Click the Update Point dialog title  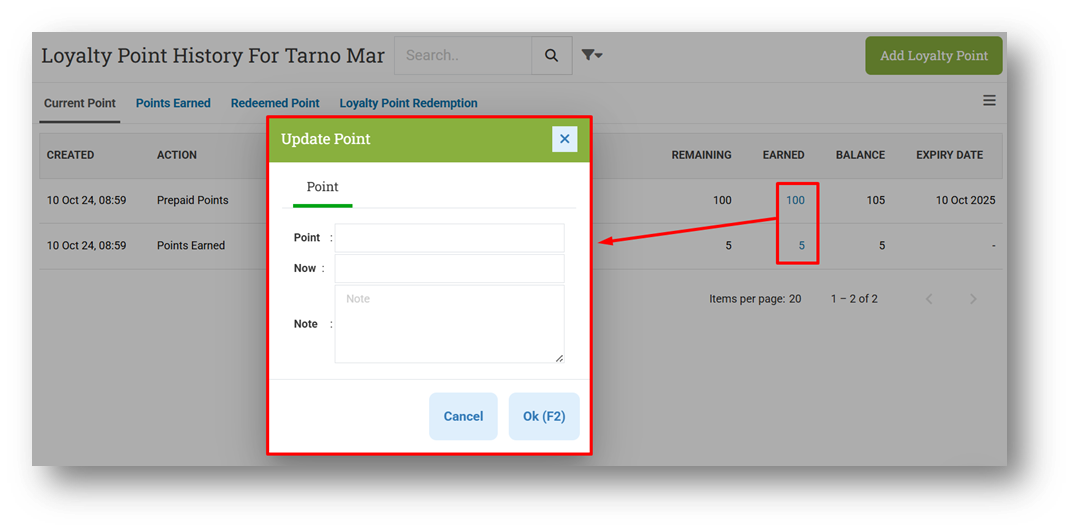click(x=325, y=139)
